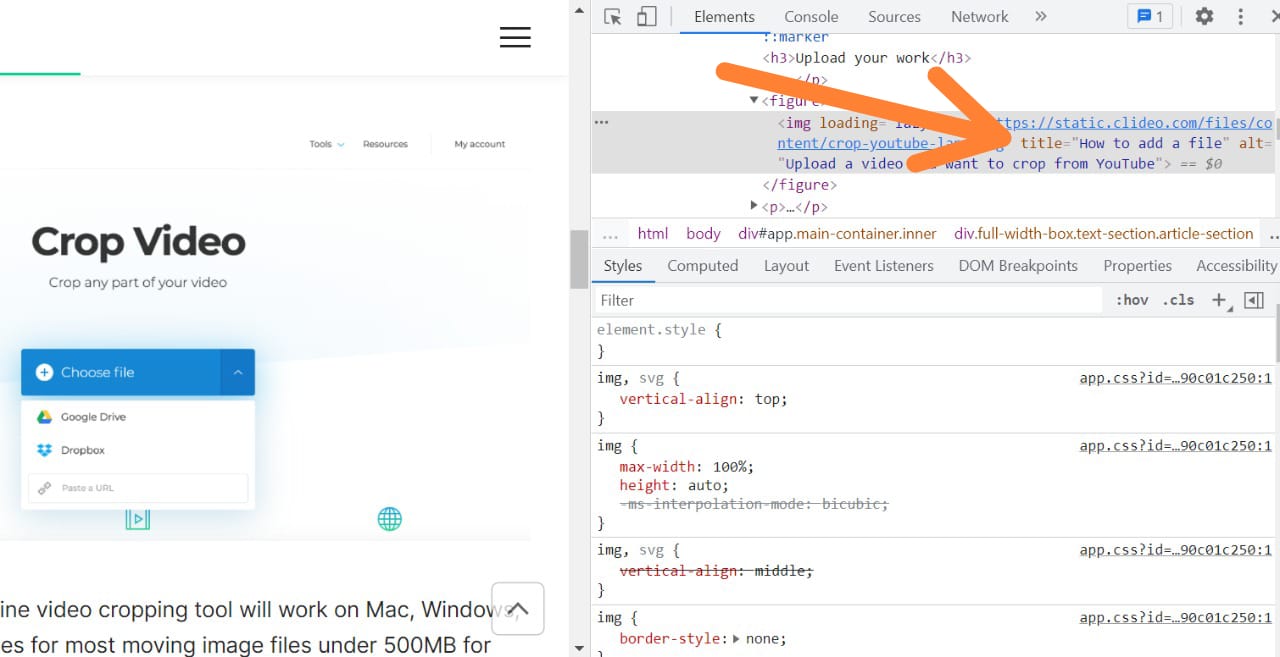Open DevTools settings gear
Viewport: 1280px width, 657px height.
(1204, 16)
